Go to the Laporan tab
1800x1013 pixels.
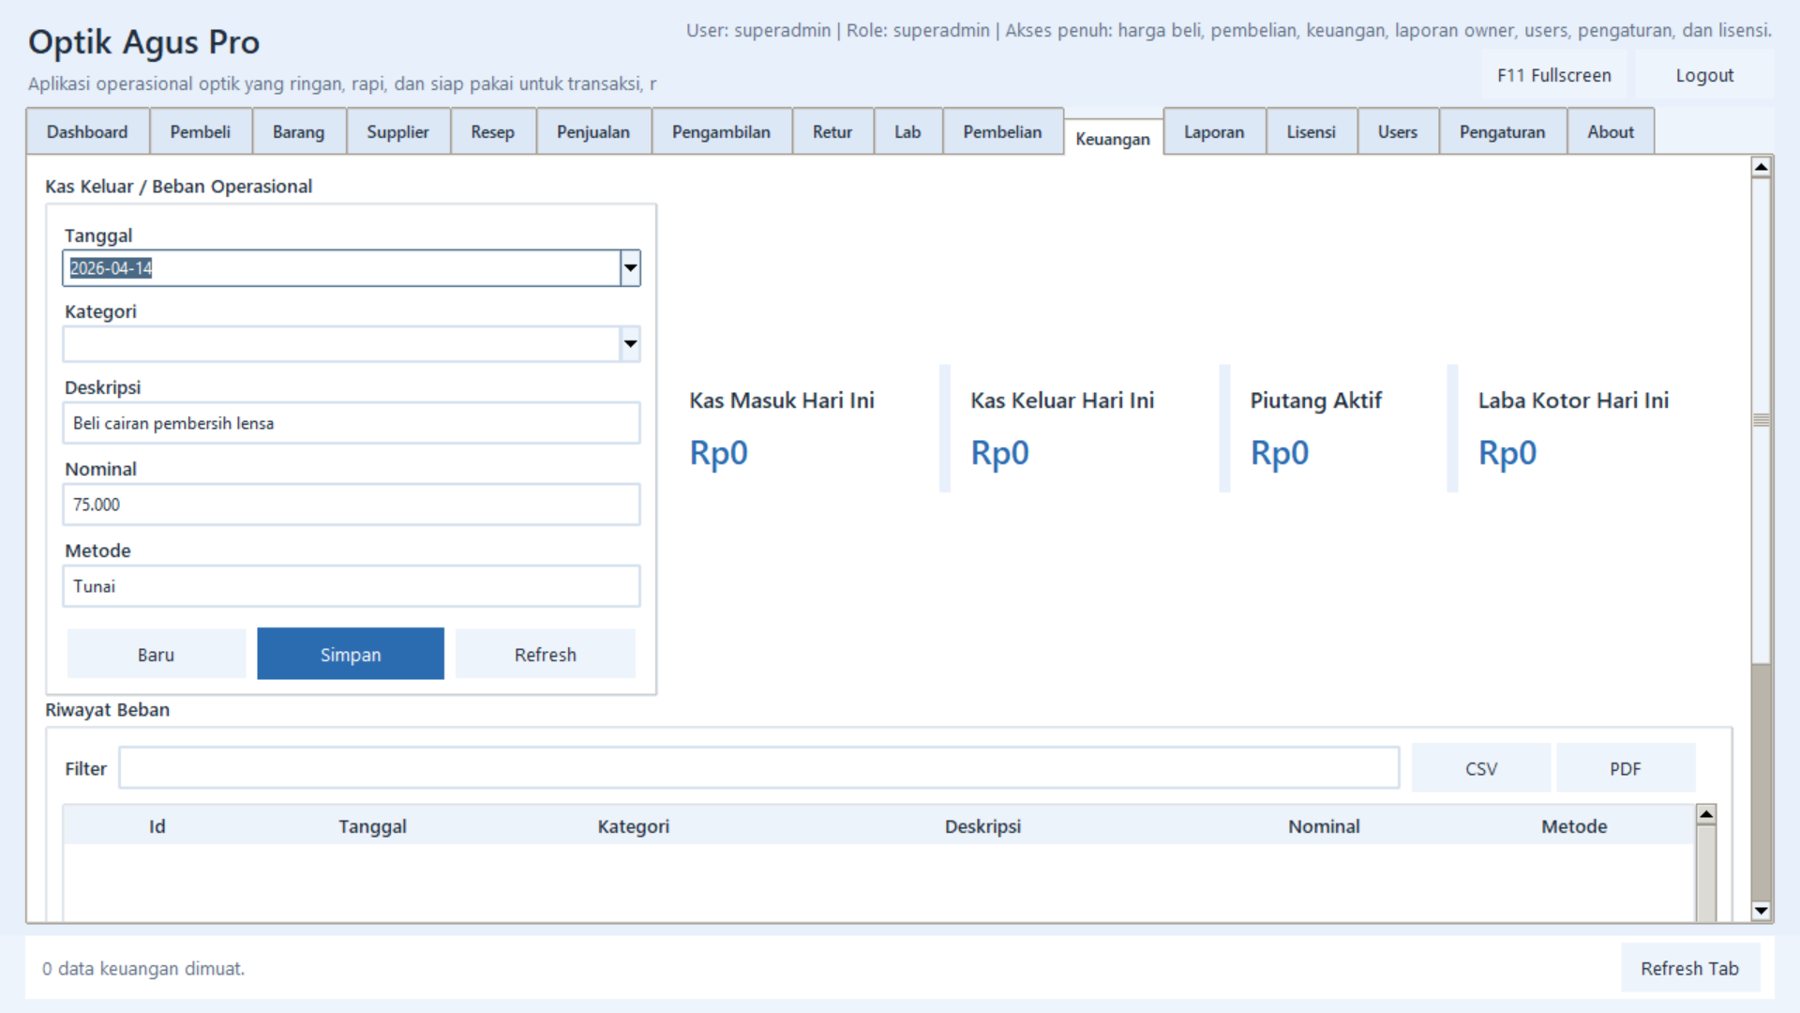click(x=1214, y=132)
